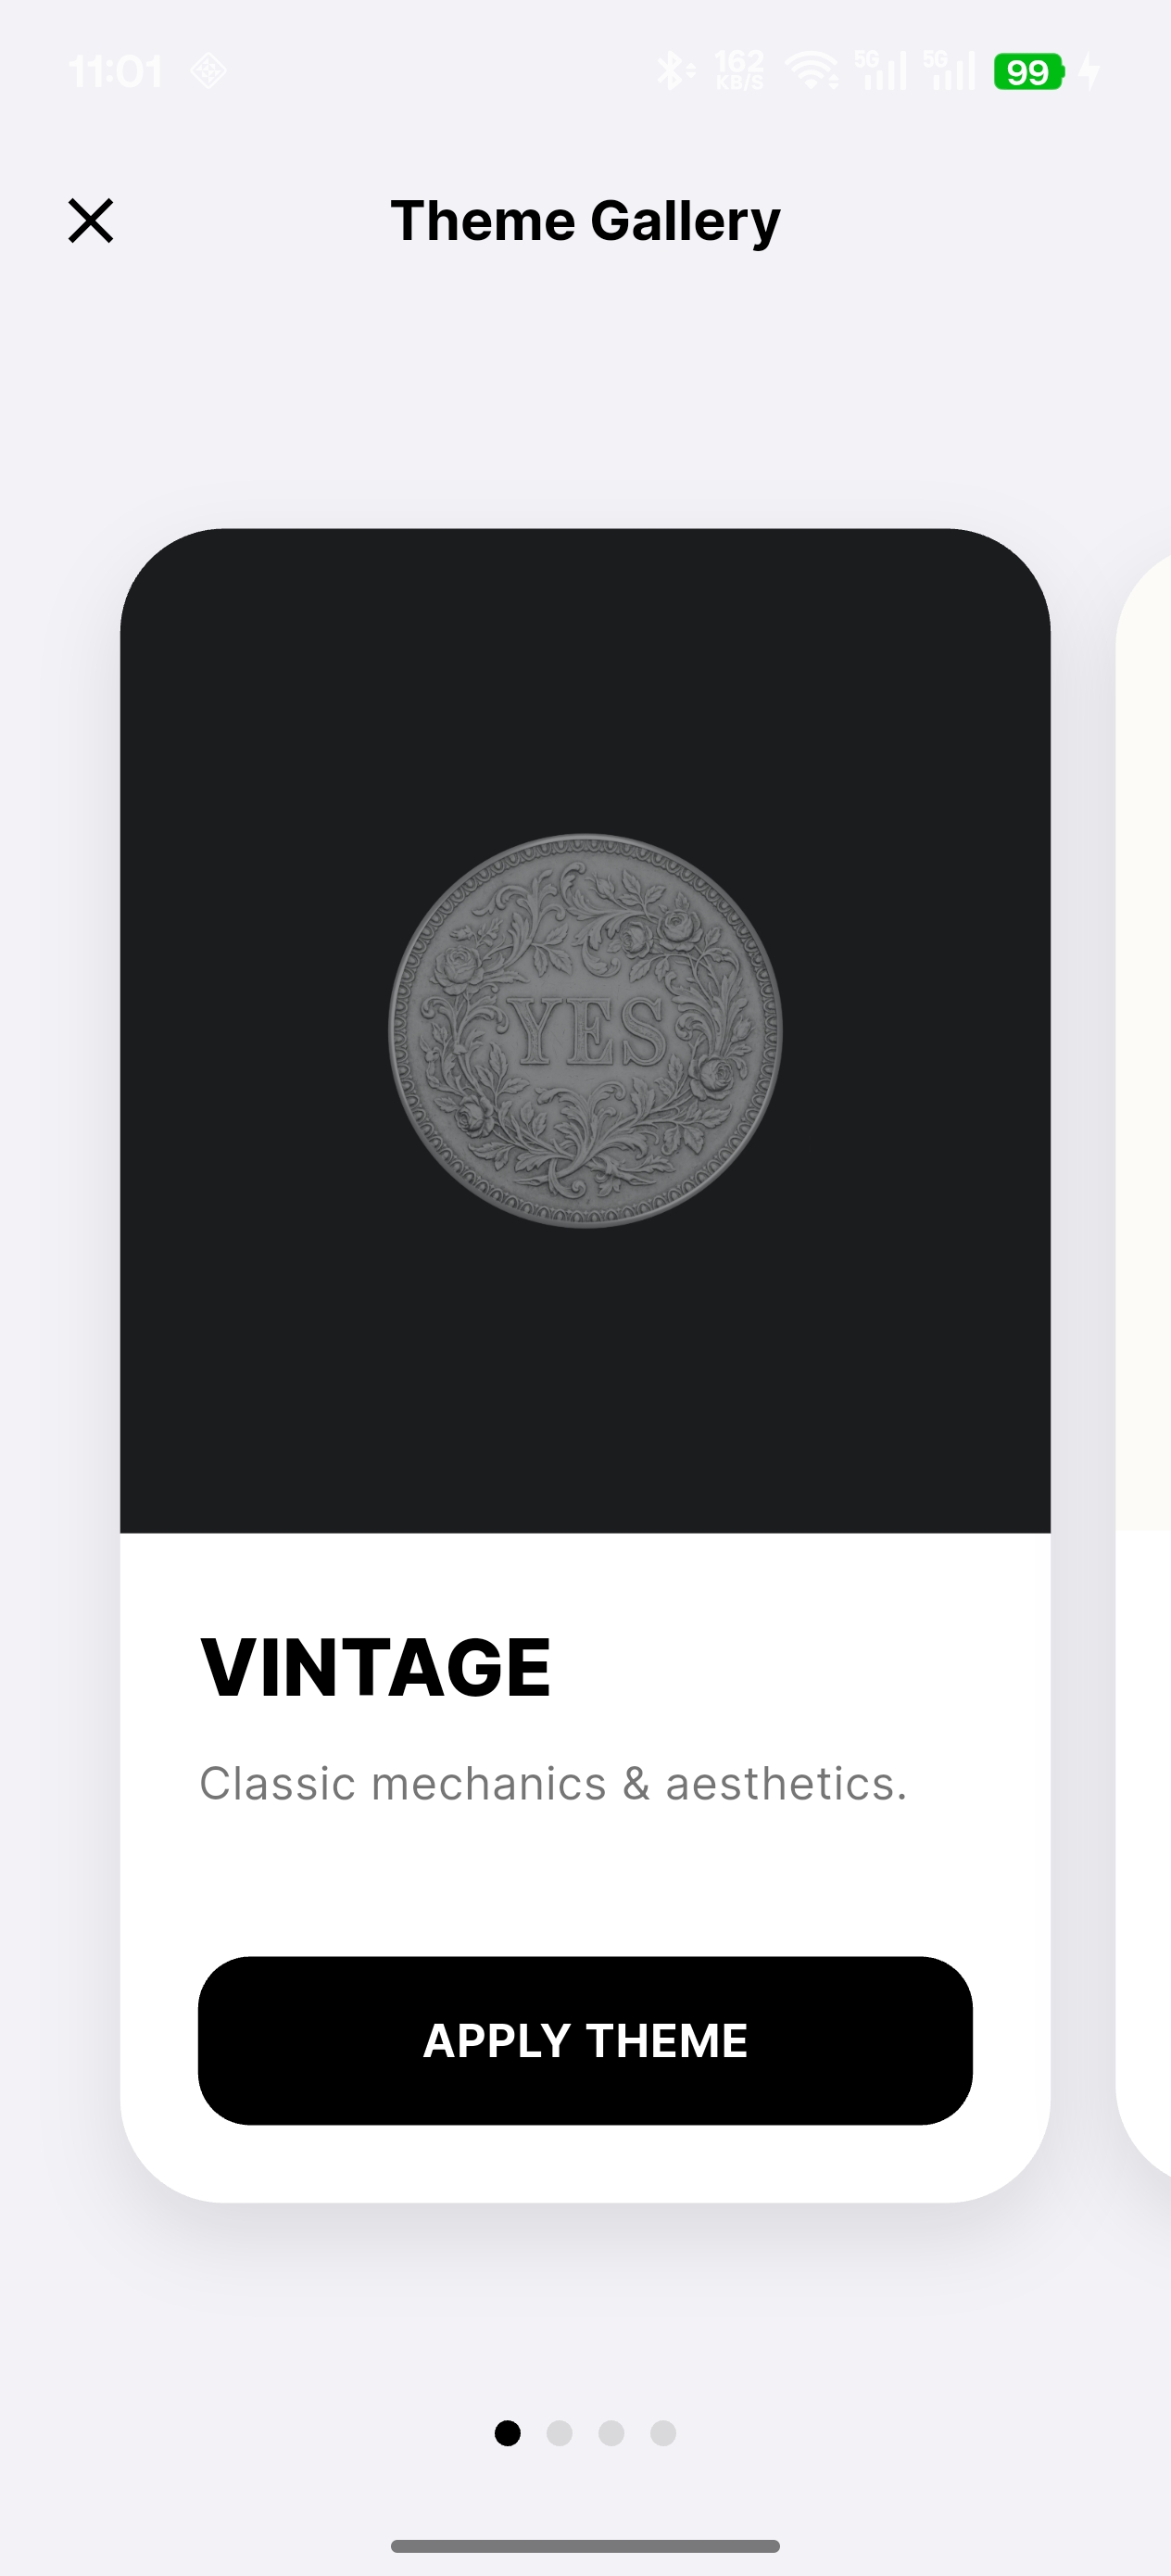This screenshot has width=1171, height=2576.
Task: Jump to the second page indicator dot
Action: (559, 2433)
